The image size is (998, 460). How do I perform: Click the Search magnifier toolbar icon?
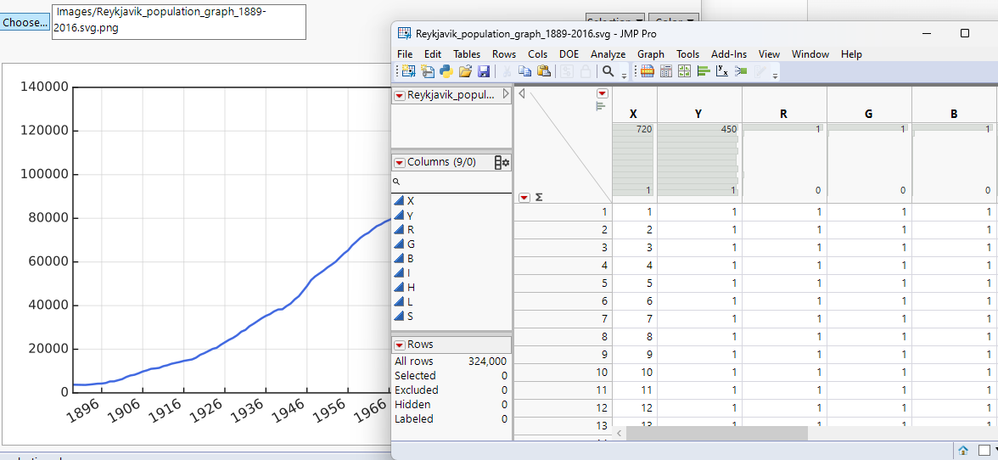[606, 72]
